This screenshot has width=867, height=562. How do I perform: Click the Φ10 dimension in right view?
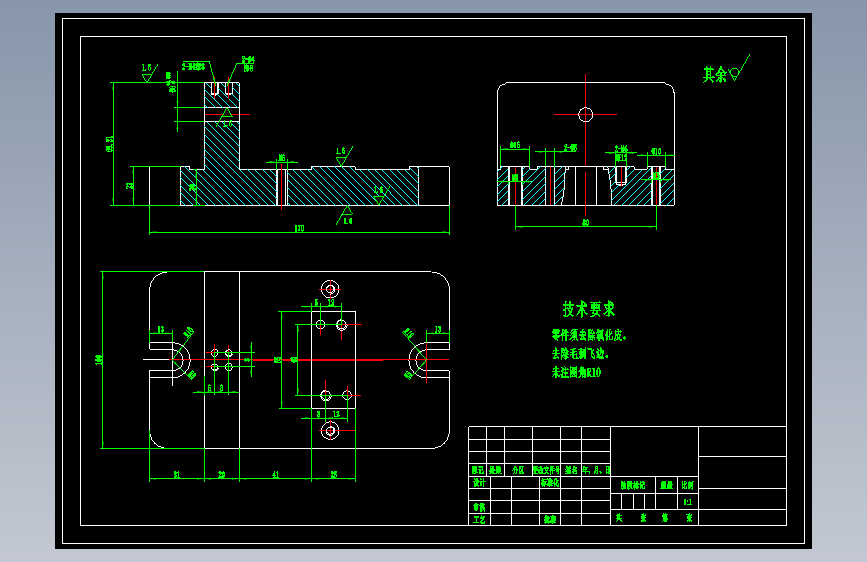pyautogui.click(x=656, y=152)
